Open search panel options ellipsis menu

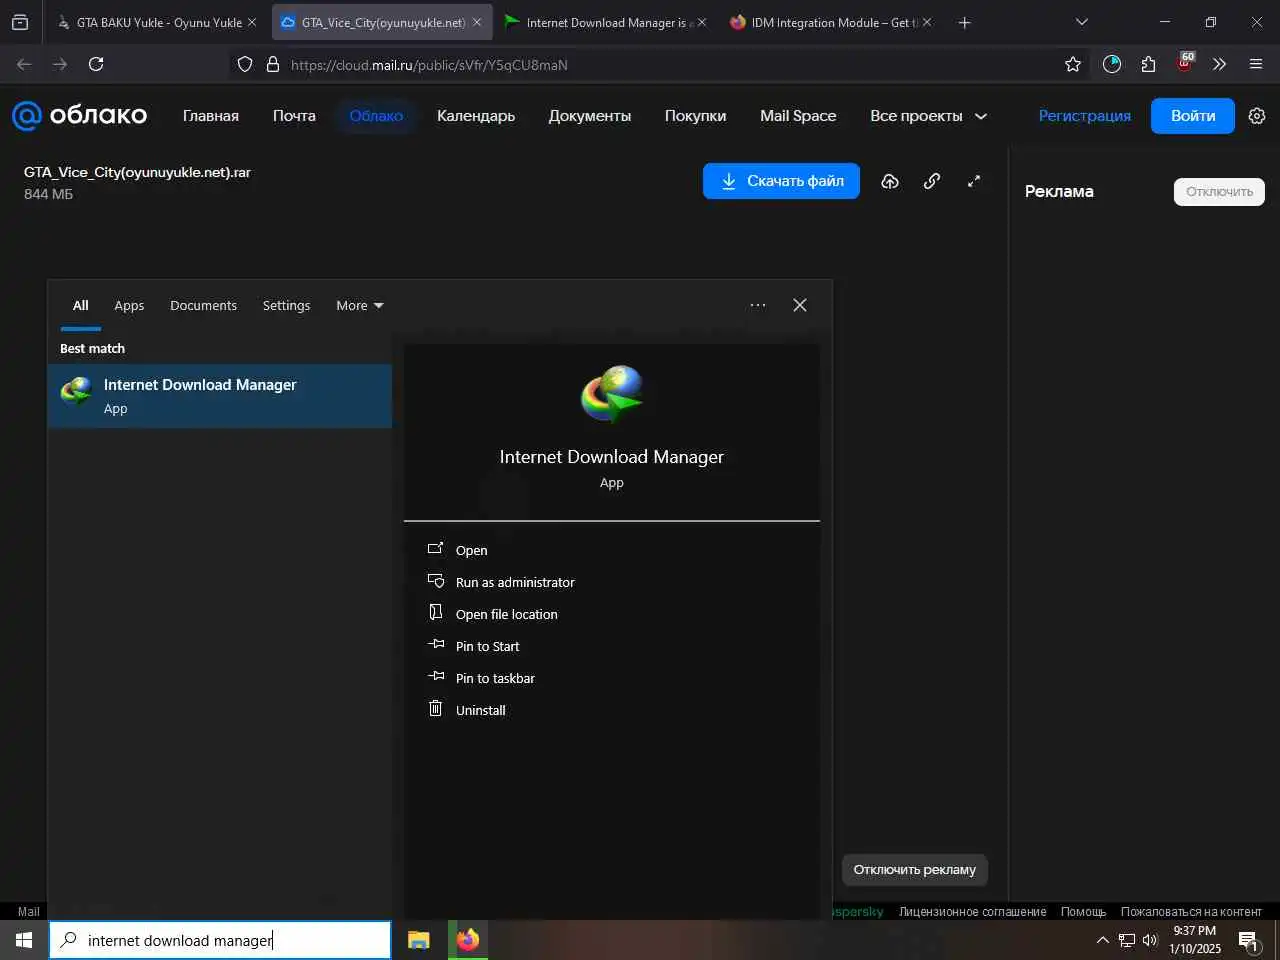tap(758, 305)
